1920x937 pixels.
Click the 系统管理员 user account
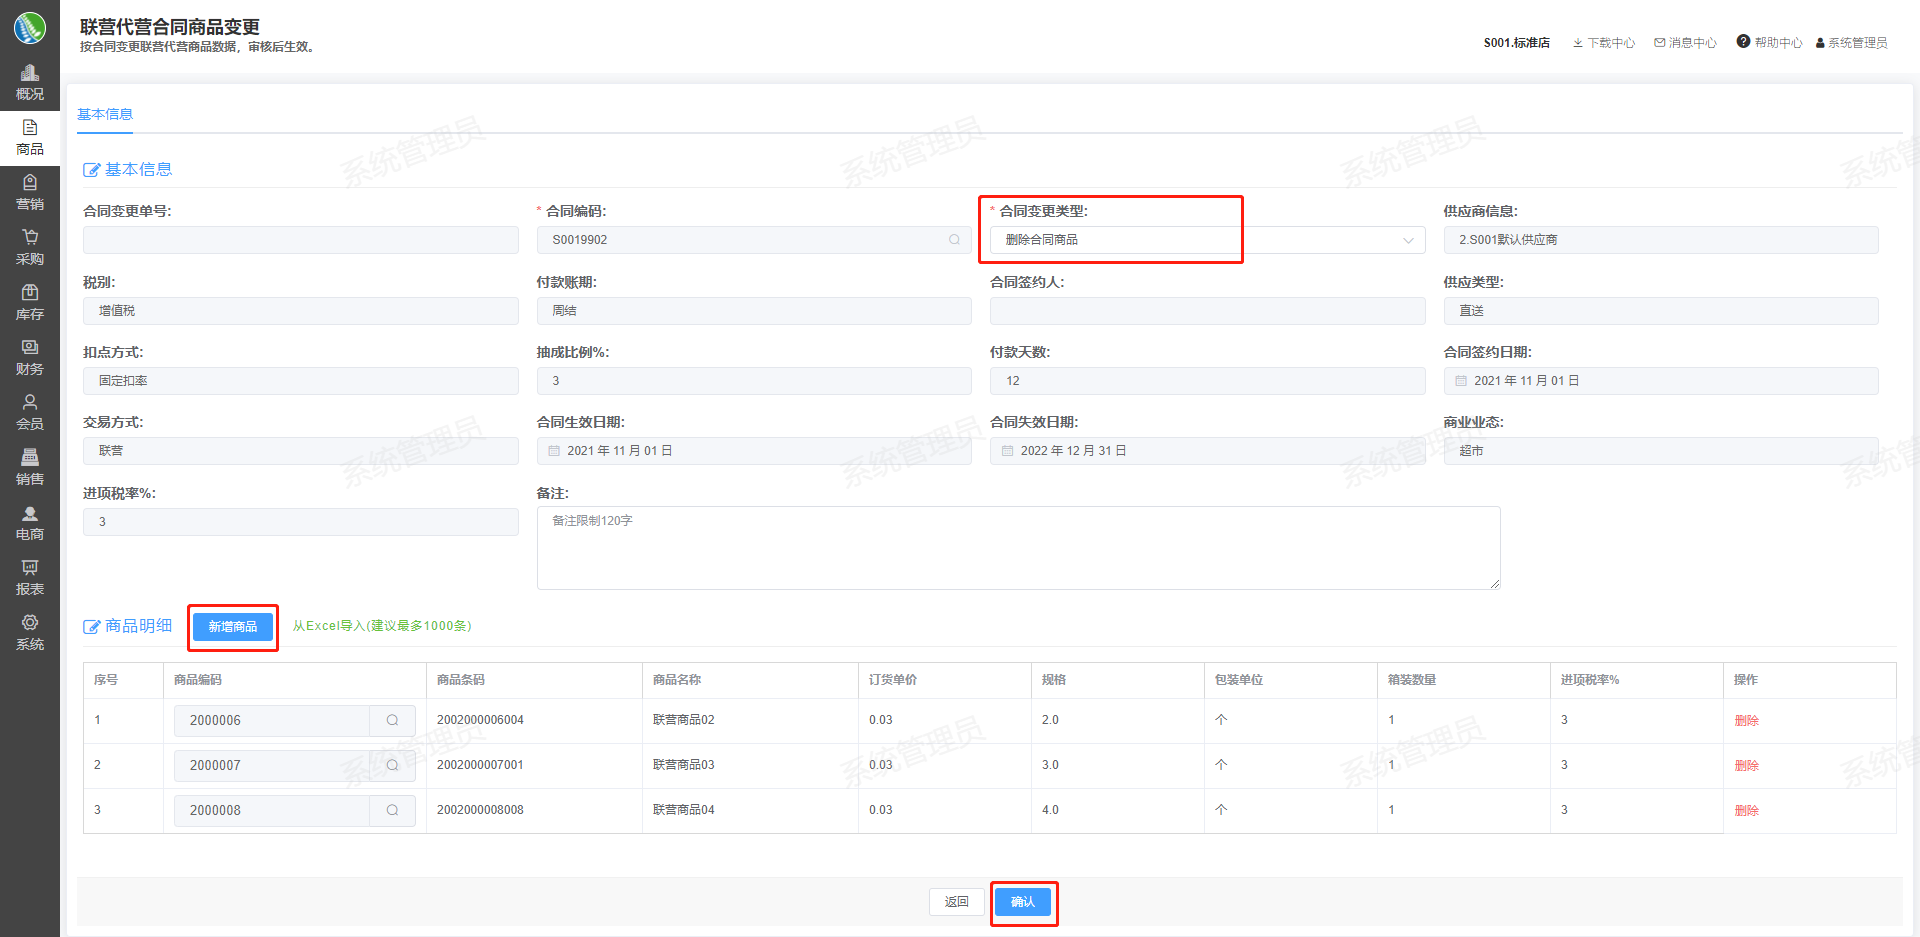click(x=1852, y=43)
